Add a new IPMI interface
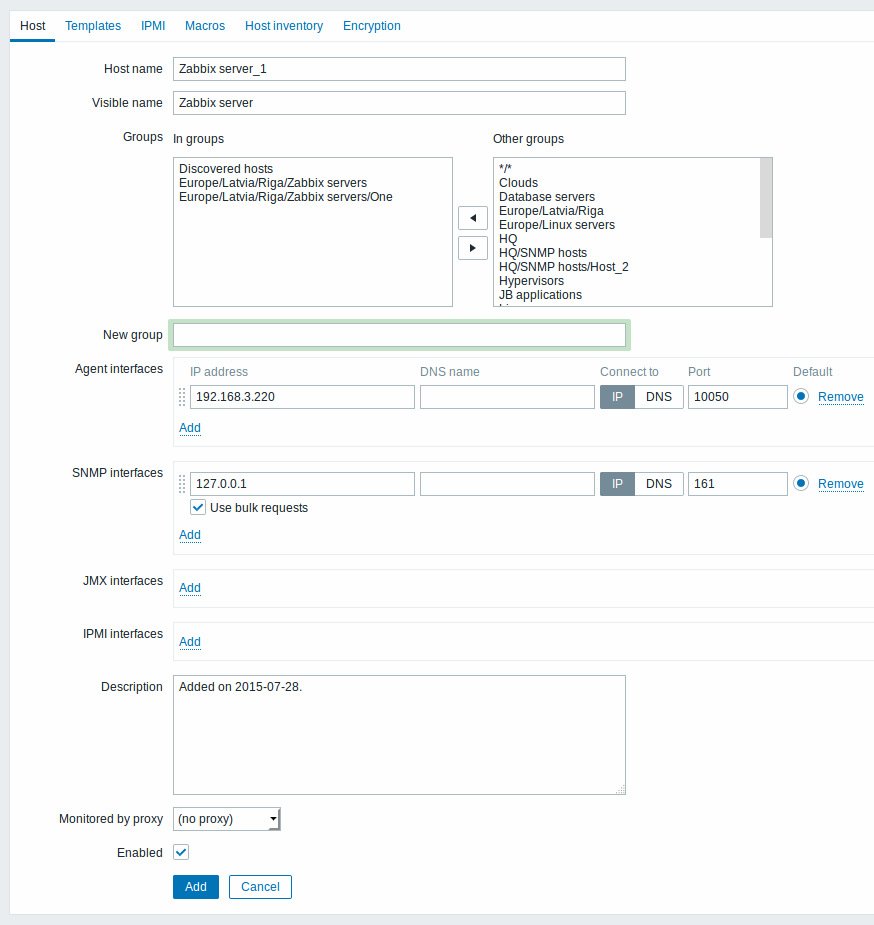The image size is (874, 925). point(190,641)
